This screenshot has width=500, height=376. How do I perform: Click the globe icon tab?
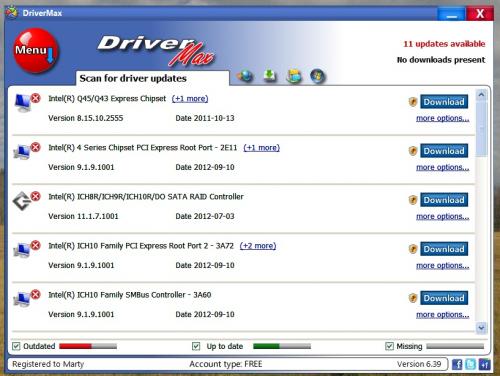point(246,76)
